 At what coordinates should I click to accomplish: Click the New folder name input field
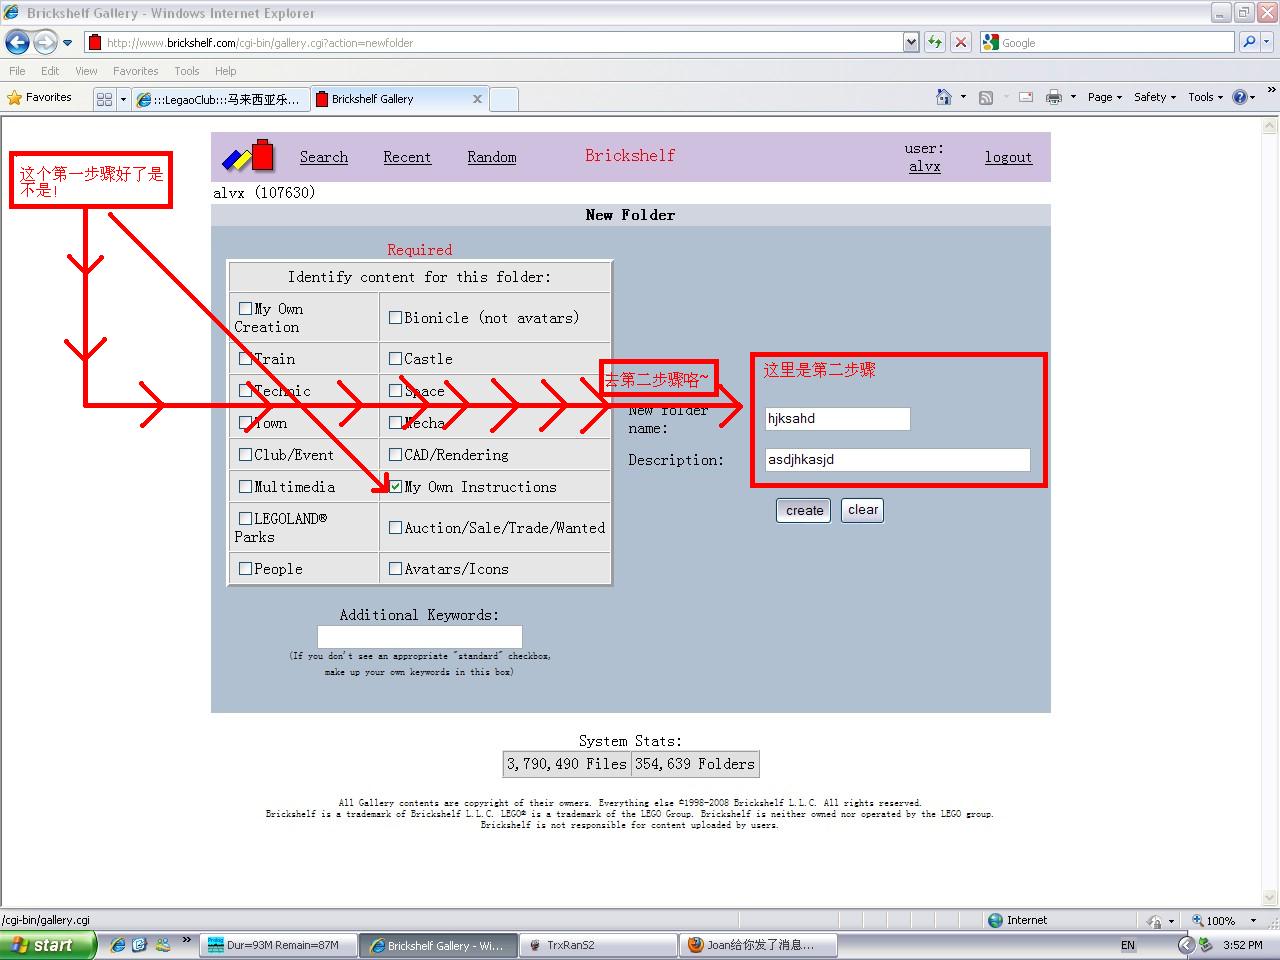(838, 419)
